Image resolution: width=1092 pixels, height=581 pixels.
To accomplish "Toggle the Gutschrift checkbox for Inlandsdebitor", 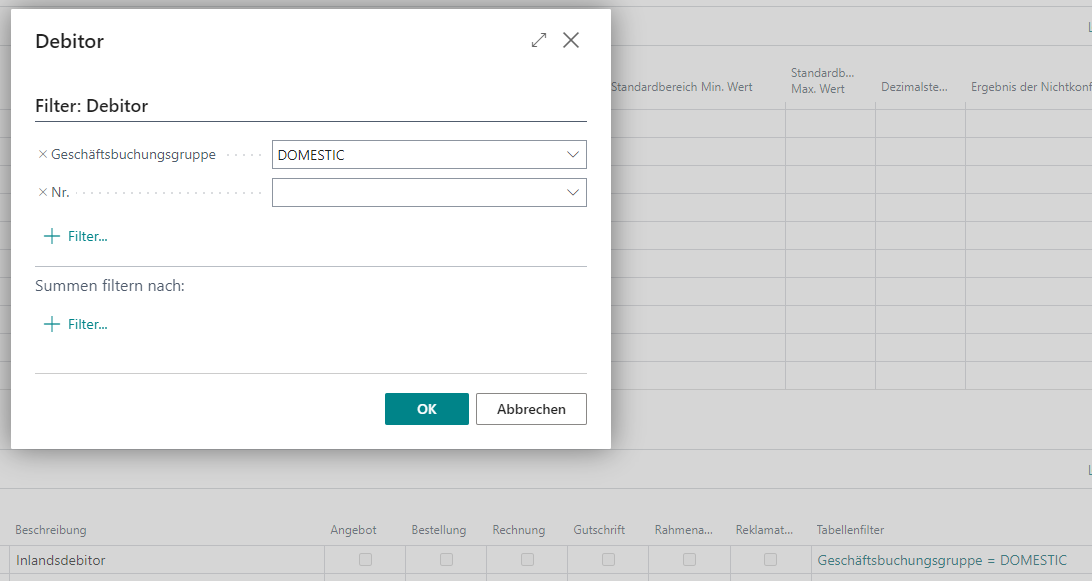I will click(x=608, y=560).
